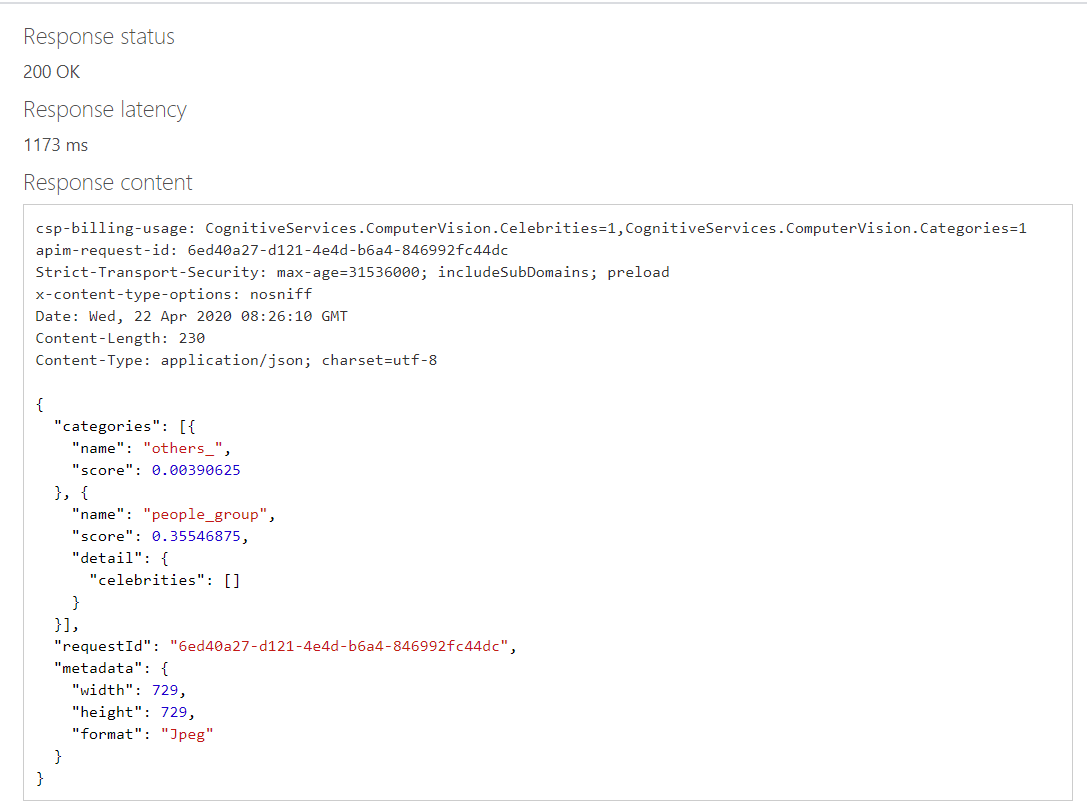This screenshot has width=1087, height=806.
Task: Click the Content-Length 230 line
Action: [120, 338]
